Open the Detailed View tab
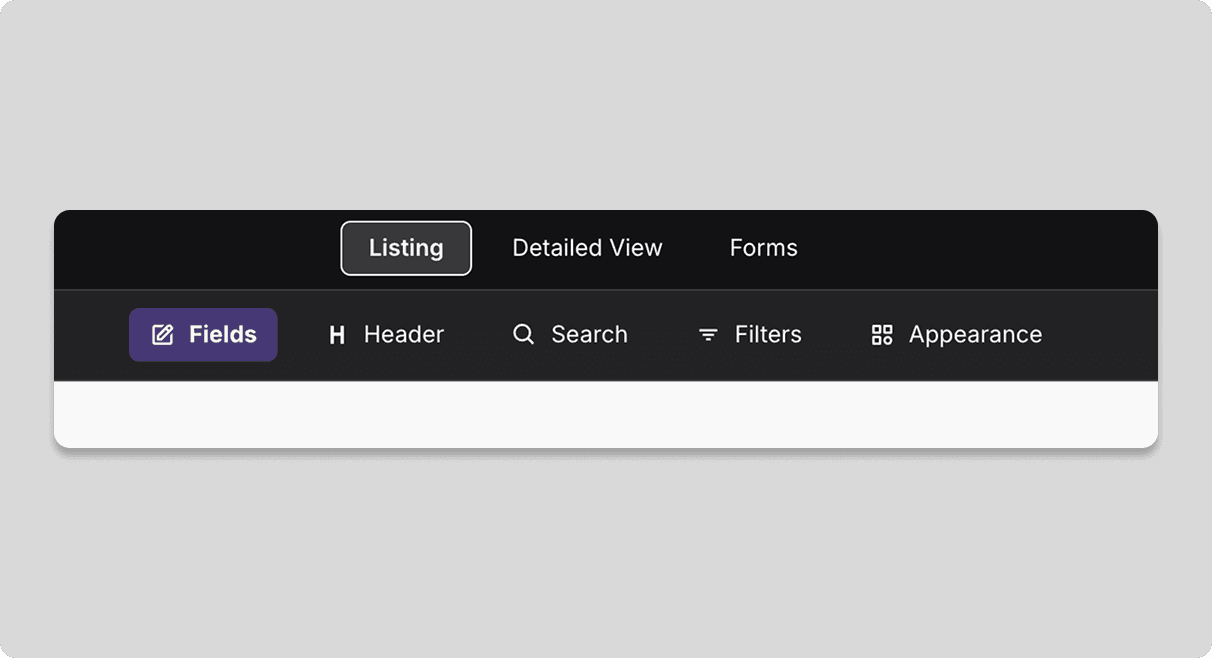Viewport: 1212px width, 658px height. 587,248
